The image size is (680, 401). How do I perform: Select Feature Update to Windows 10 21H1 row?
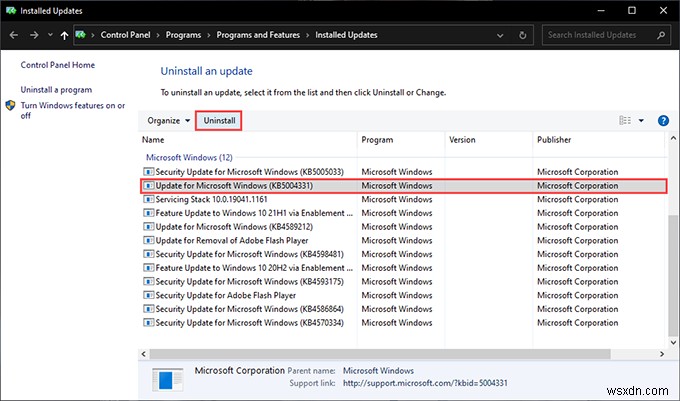pyautogui.click(x=403, y=213)
